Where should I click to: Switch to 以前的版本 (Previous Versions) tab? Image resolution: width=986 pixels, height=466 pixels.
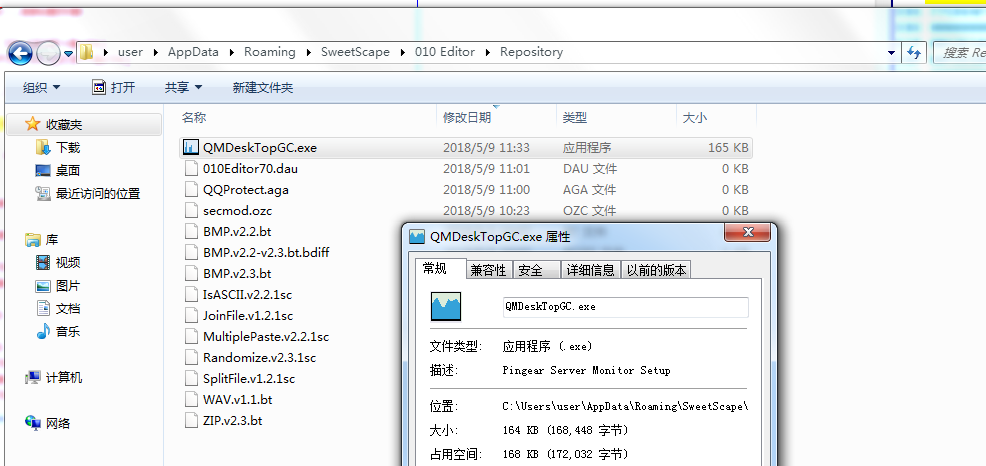tap(656, 270)
